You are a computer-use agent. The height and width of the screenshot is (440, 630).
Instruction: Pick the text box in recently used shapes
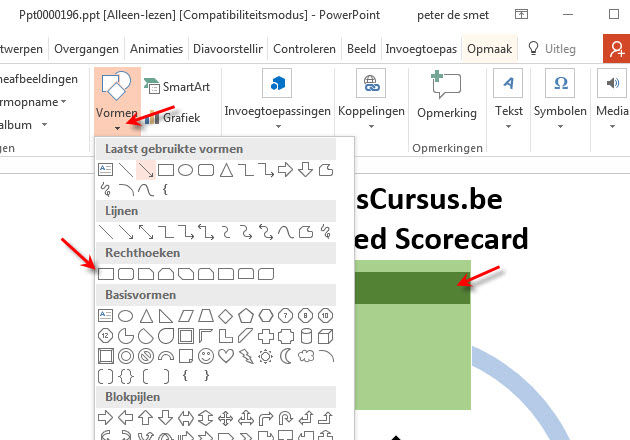(x=106, y=170)
